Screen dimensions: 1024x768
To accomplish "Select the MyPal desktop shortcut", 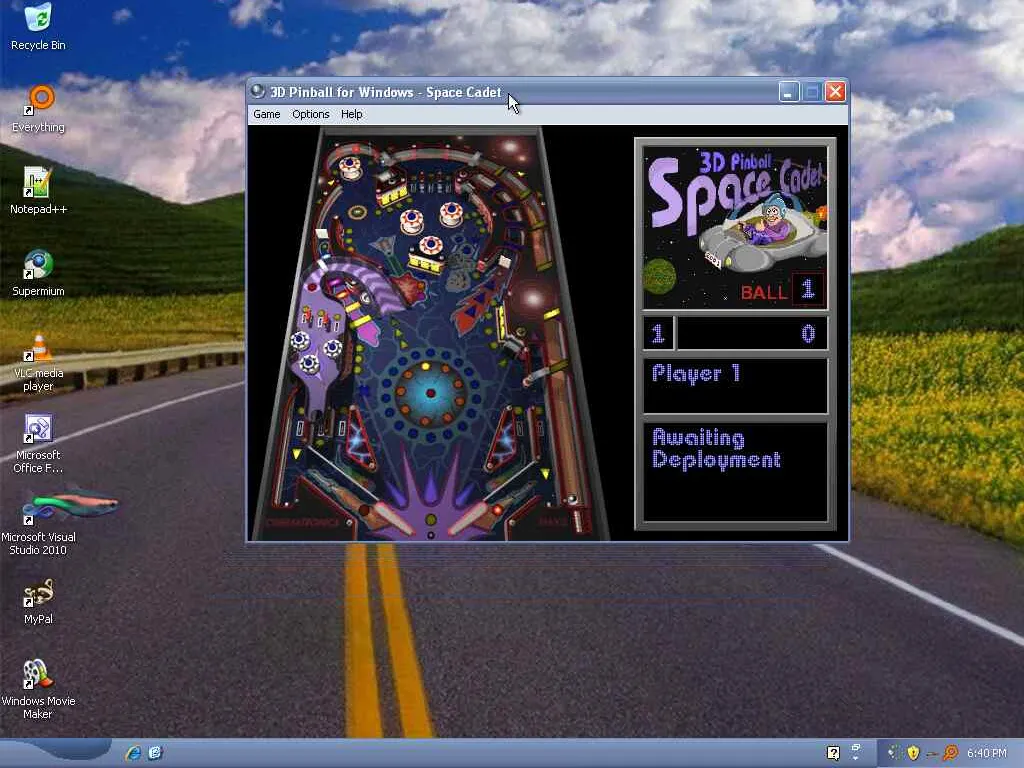I will pyautogui.click(x=38, y=602).
